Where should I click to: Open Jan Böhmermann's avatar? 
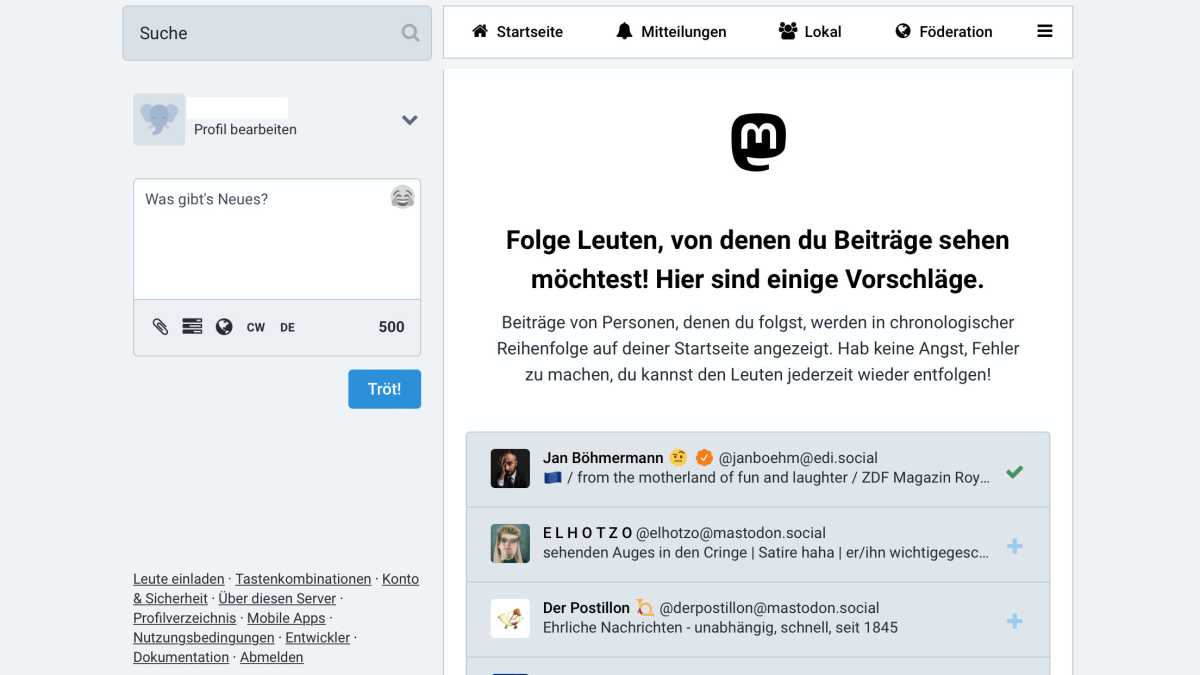click(x=510, y=468)
